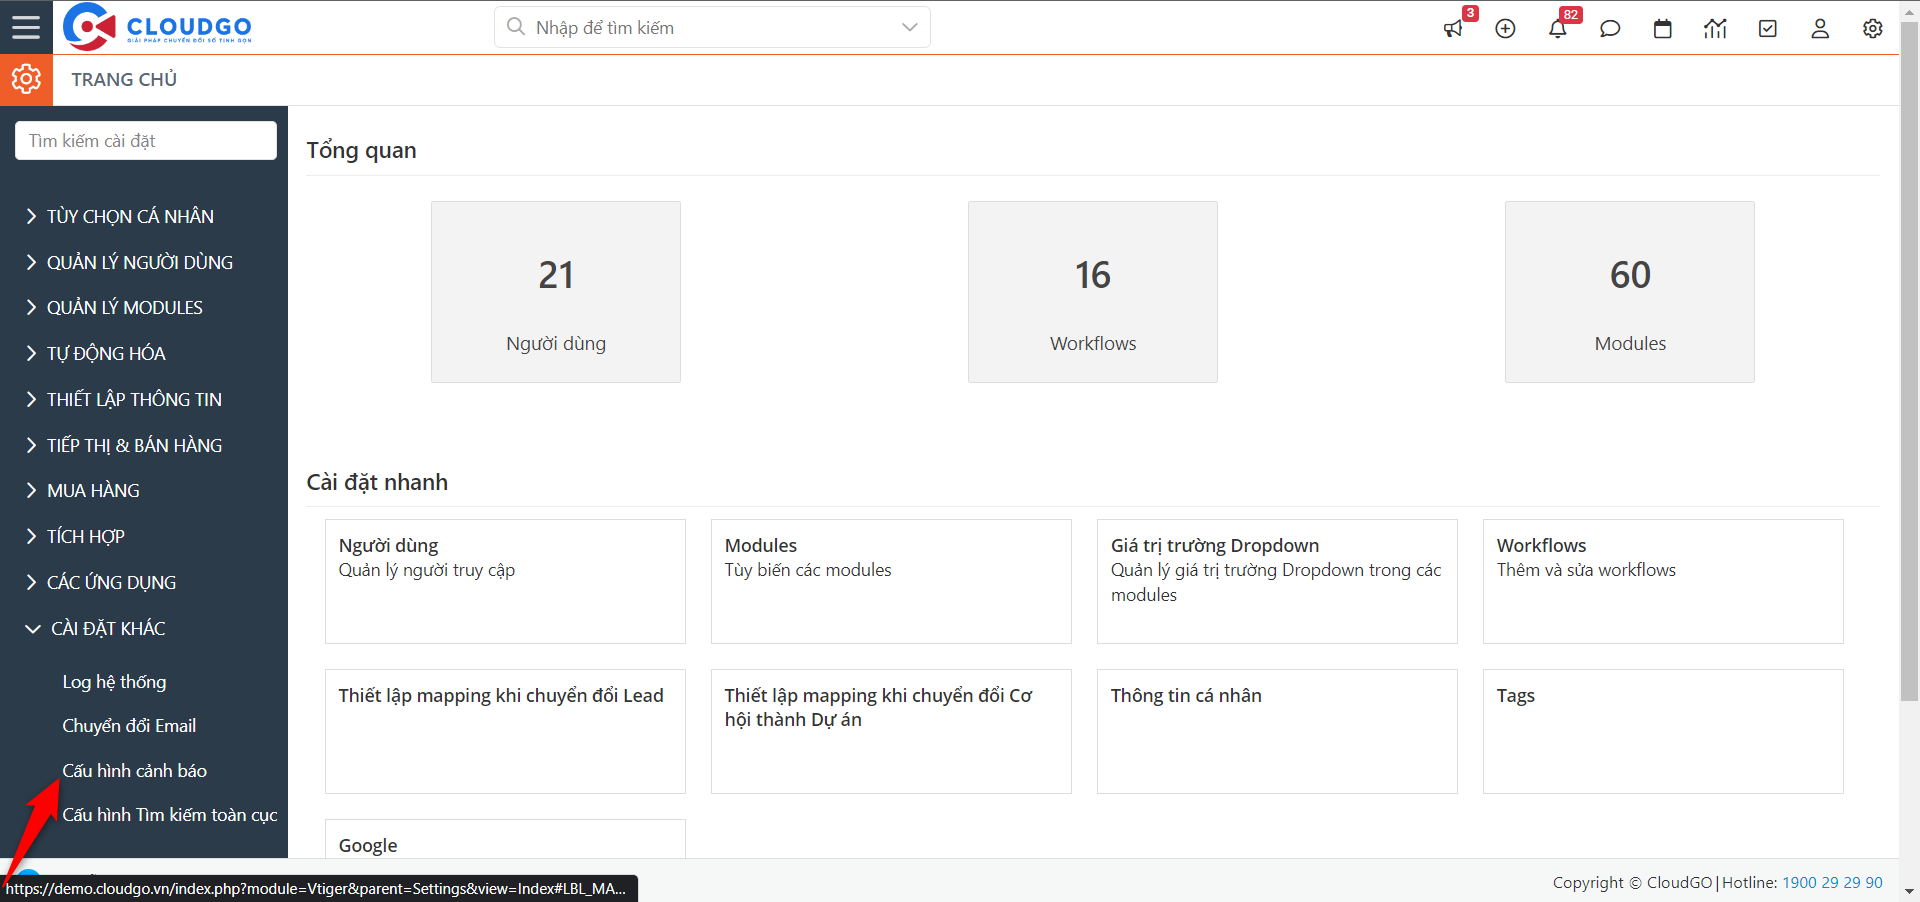Open the chat bubble icon
Screen dimensions: 1920x902
pyautogui.click(x=1610, y=29)
